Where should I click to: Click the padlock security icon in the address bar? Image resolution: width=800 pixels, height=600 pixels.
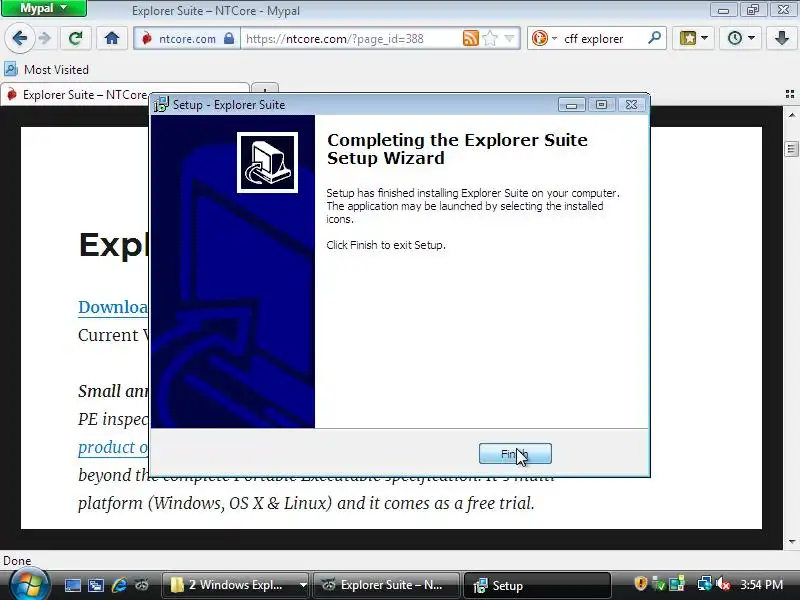coord(229,38)
